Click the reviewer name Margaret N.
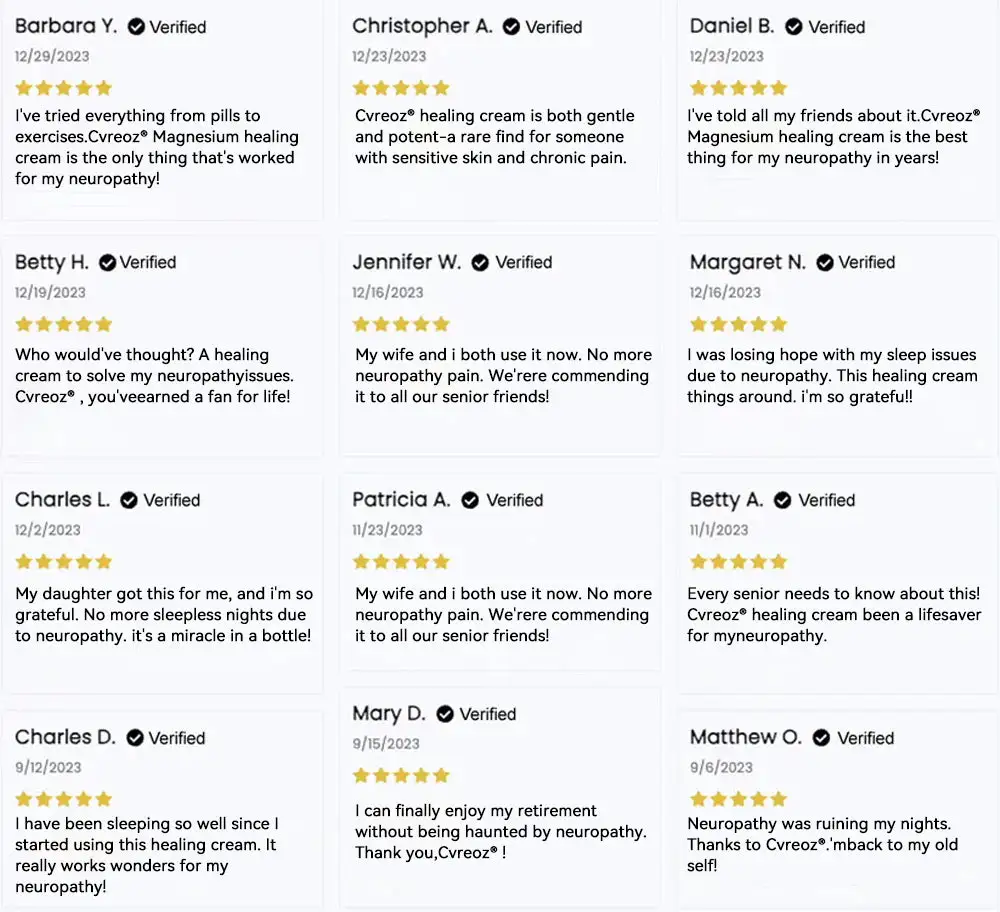This screenshot has height=912, width=1000. 747,263
